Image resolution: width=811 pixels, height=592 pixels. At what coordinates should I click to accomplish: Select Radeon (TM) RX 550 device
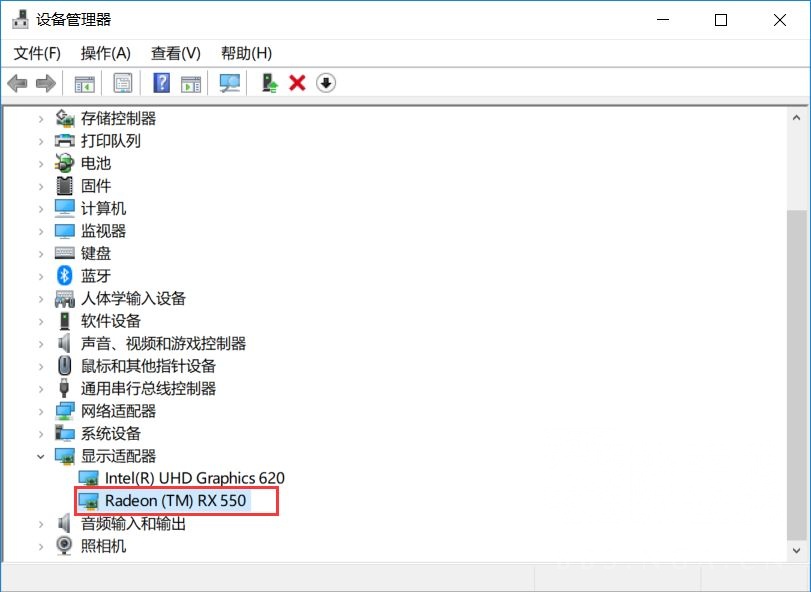pos(175,501)
